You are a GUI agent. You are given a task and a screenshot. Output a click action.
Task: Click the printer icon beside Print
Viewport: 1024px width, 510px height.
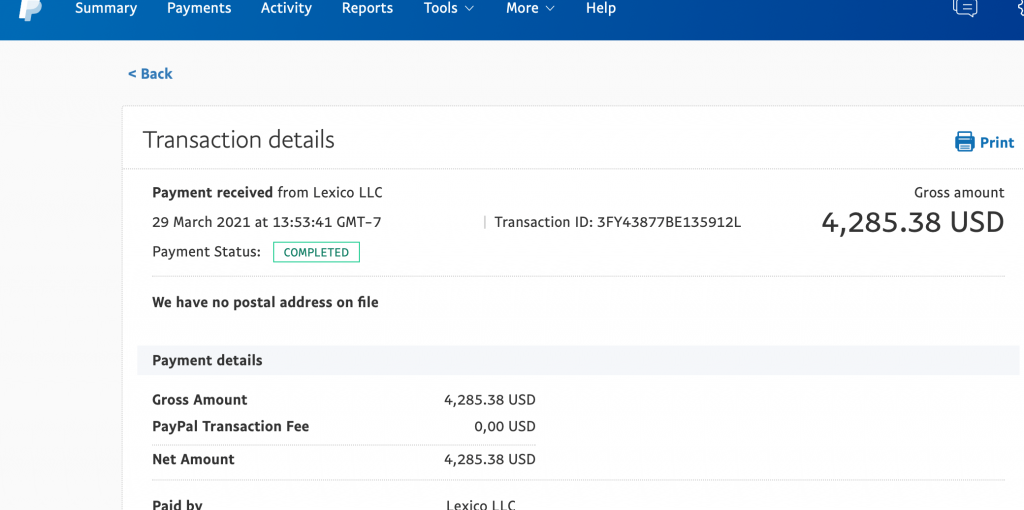click(x=965, y=142)
